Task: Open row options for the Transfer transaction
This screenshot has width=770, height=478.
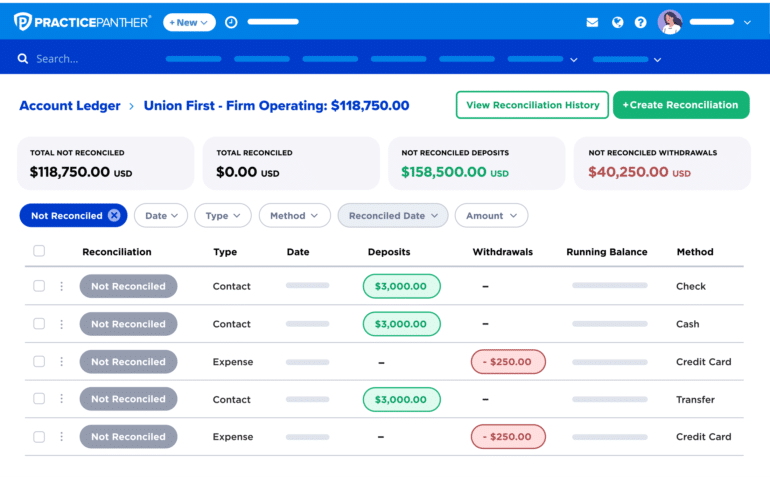Action: pos(61,399)
